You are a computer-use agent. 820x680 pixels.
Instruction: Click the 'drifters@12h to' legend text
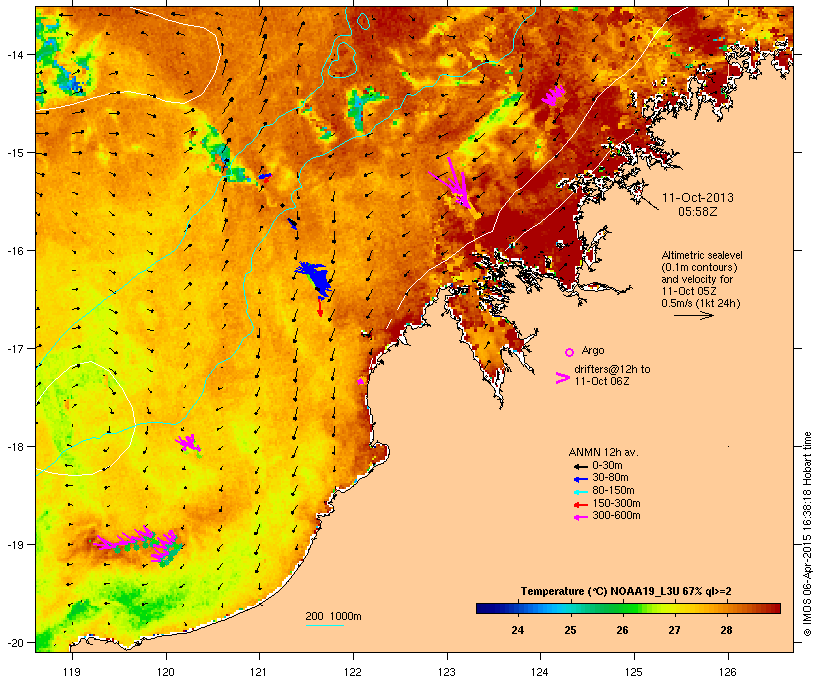pos(612,369)
